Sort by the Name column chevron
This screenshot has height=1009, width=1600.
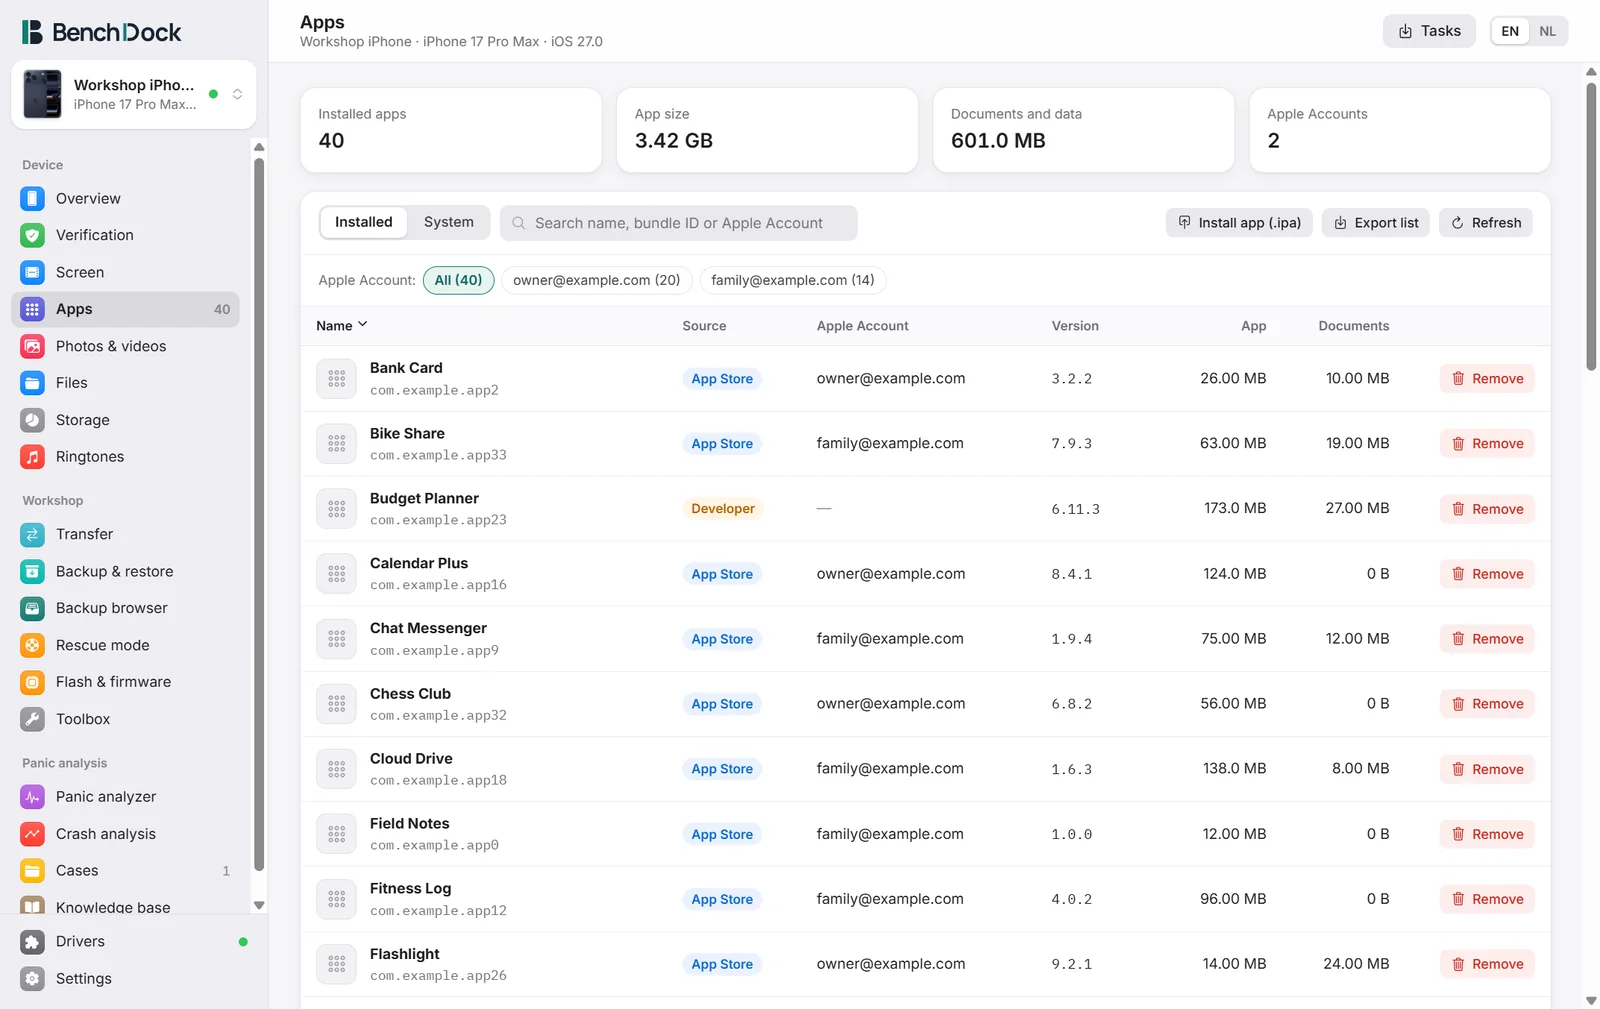coord(363,325)
